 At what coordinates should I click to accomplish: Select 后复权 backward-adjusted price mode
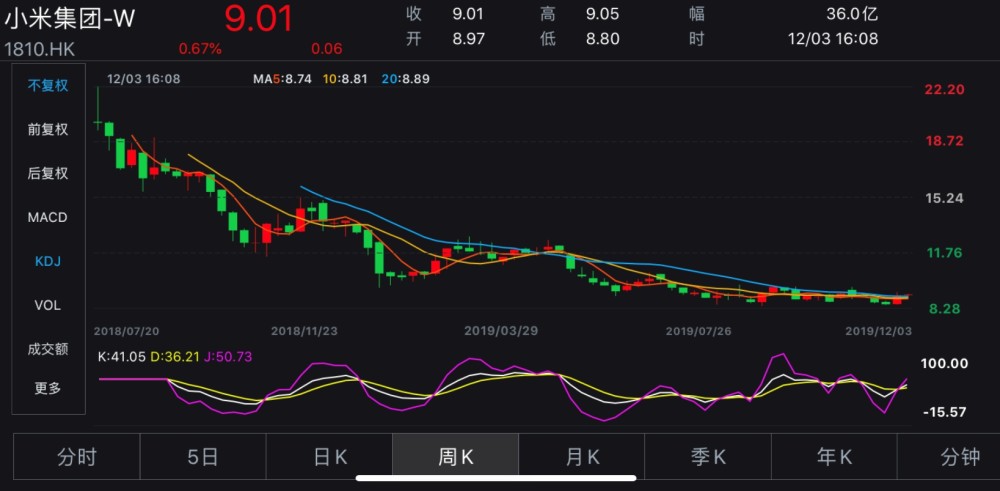[48, 173]
